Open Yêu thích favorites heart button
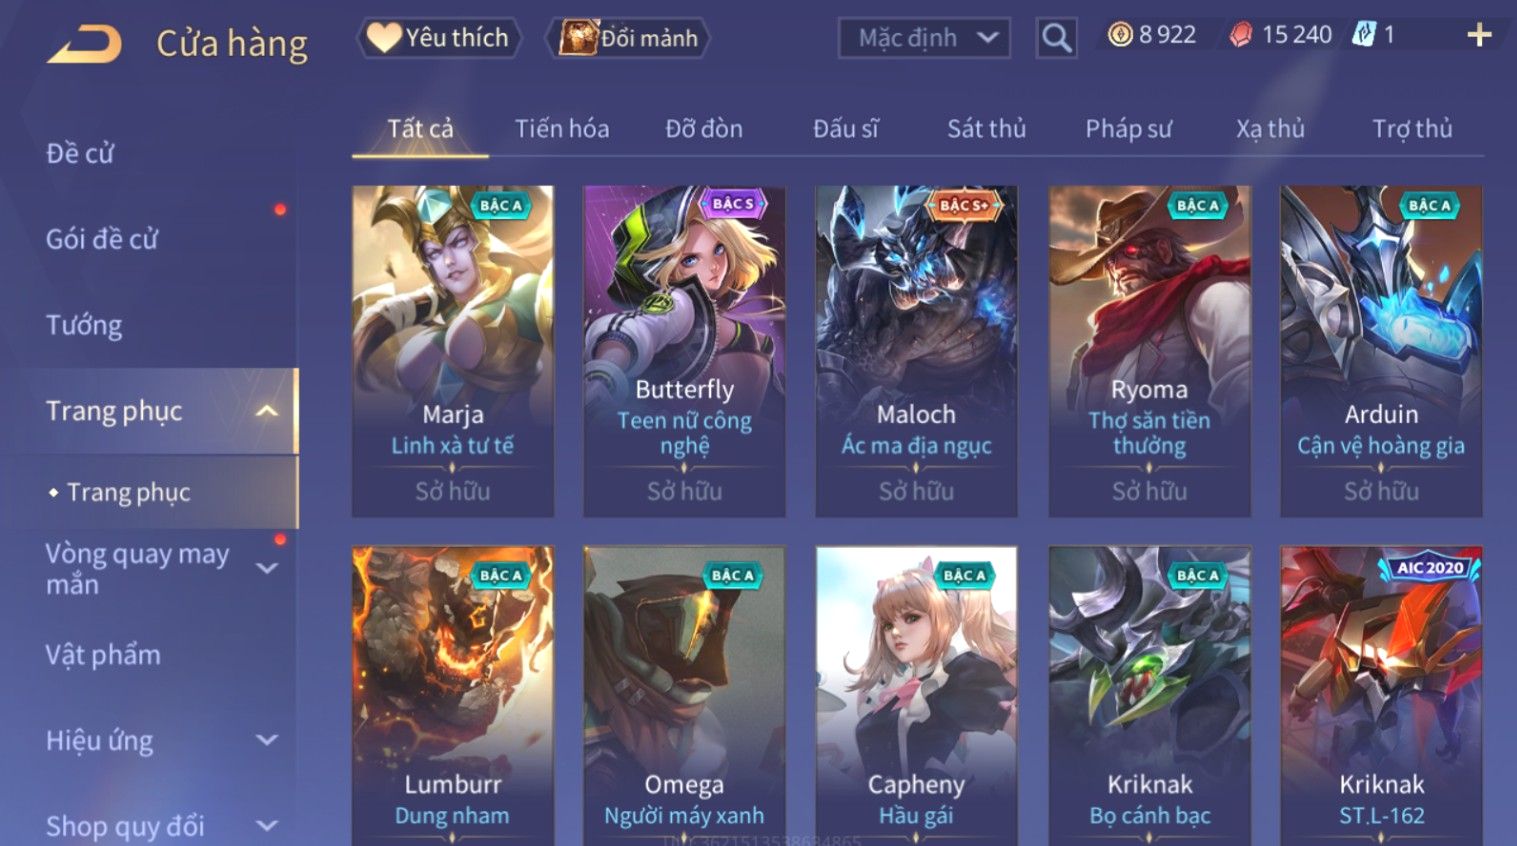The height and width of the screenshot is (846, 1517). (438, 38)
